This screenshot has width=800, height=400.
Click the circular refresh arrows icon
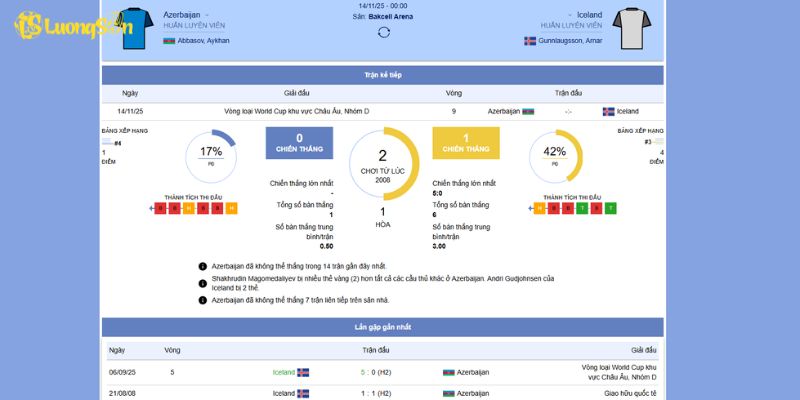pos(383,32)
